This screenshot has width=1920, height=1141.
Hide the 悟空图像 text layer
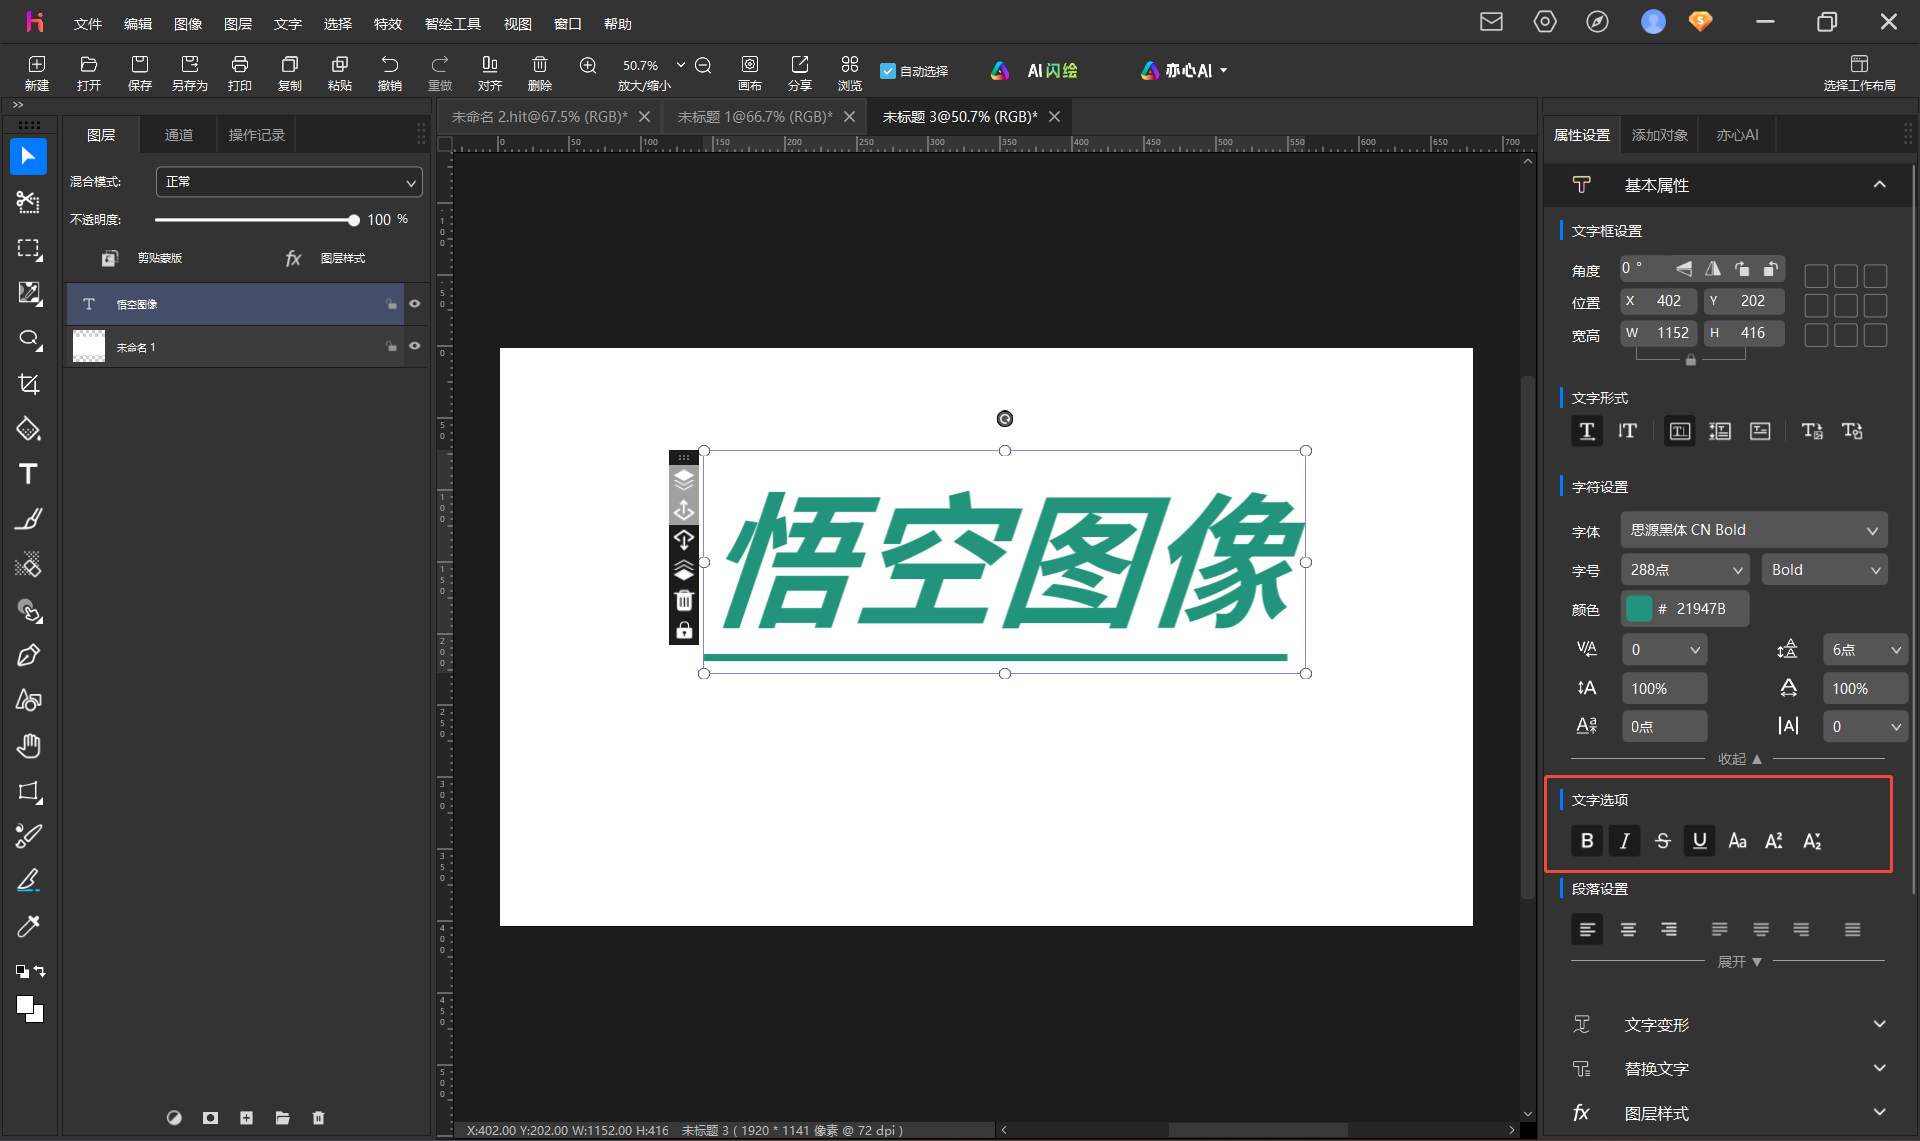415,304
